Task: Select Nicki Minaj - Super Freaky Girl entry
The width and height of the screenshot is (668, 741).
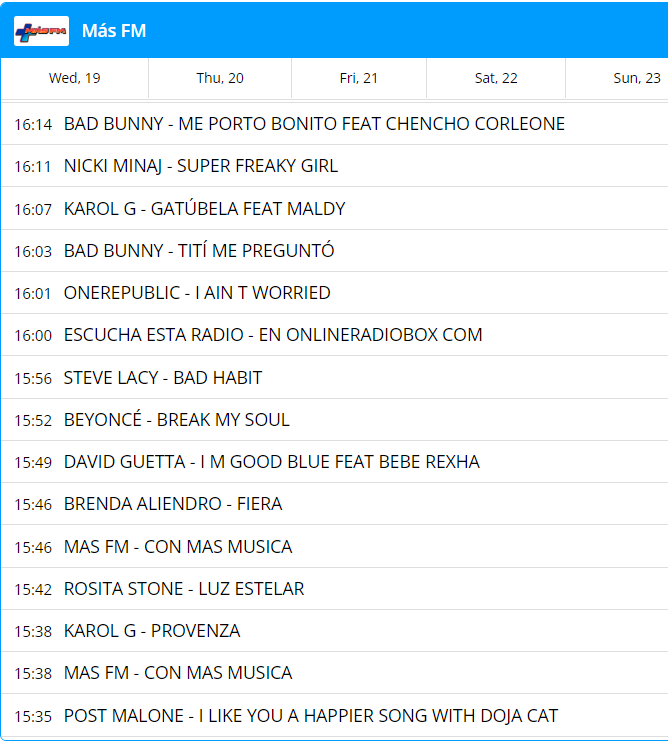Action: 201,166
